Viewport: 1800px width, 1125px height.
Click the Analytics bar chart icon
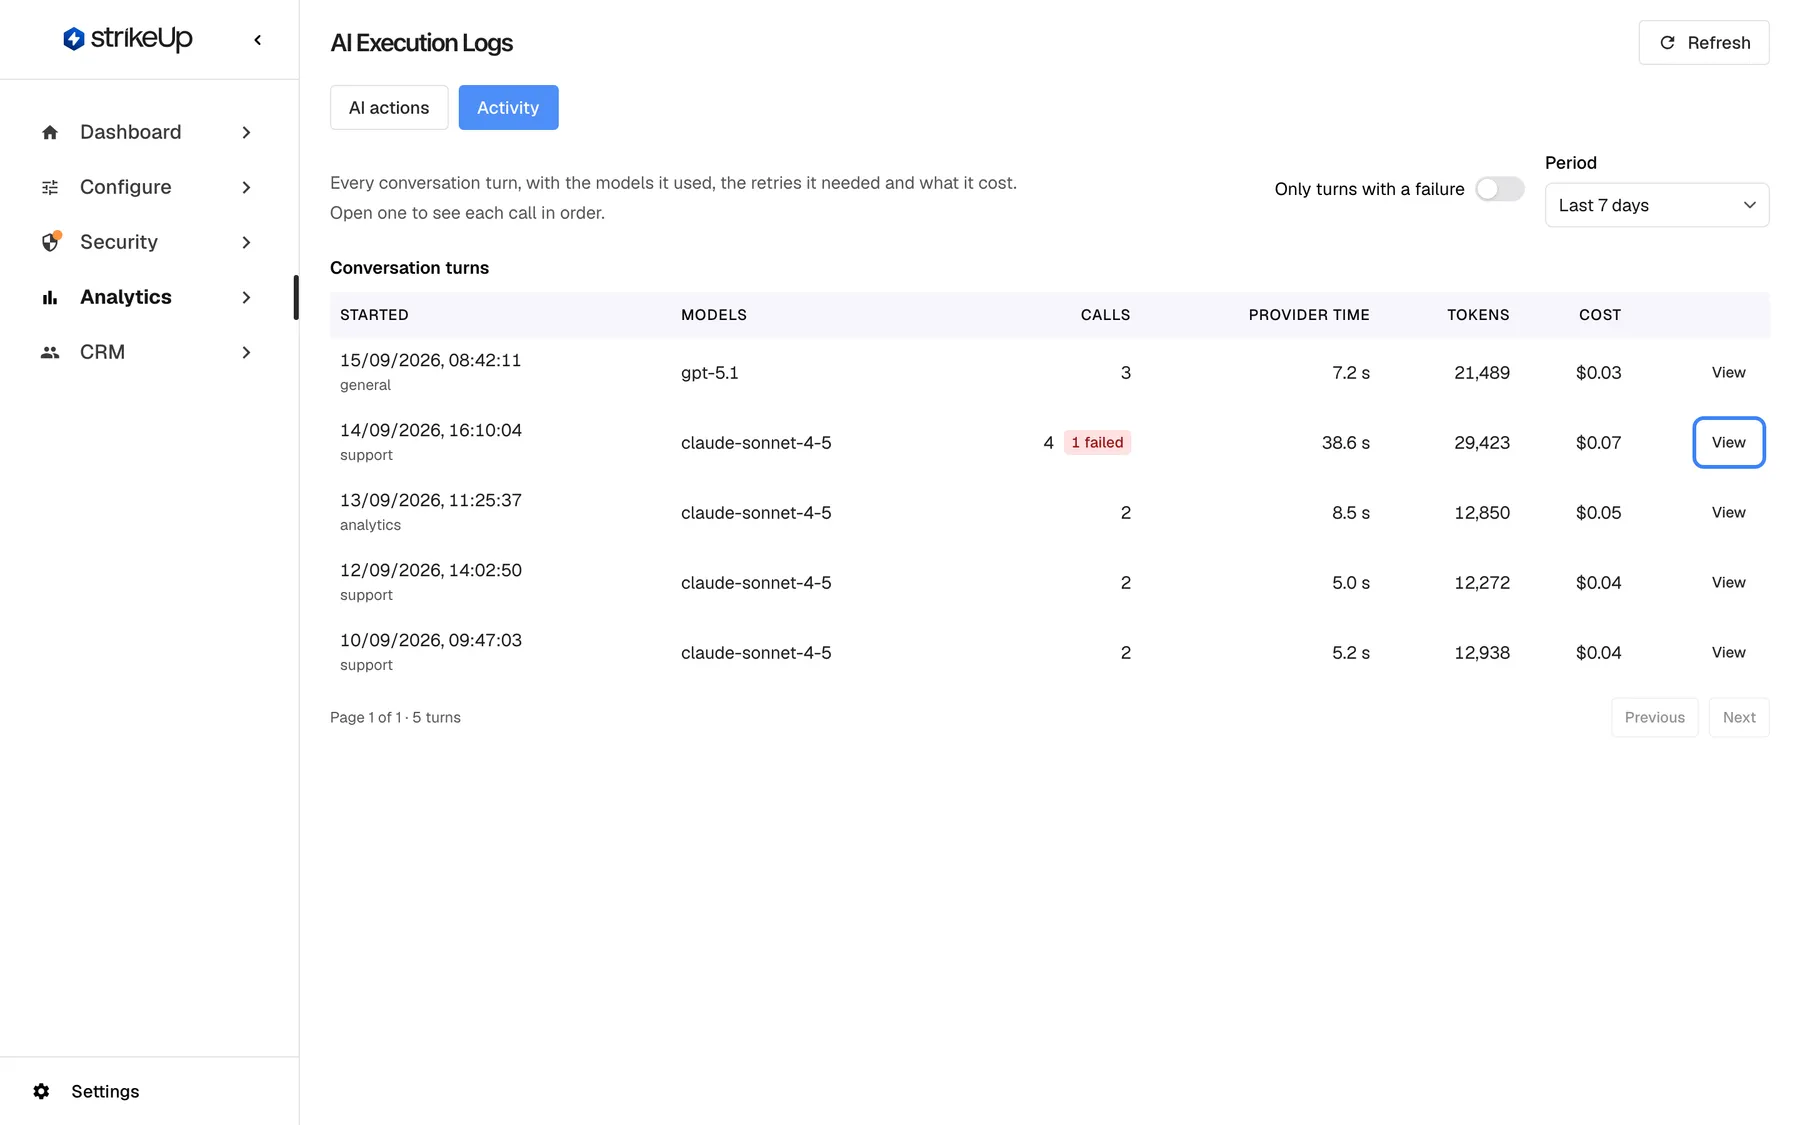tap(50, 297)
